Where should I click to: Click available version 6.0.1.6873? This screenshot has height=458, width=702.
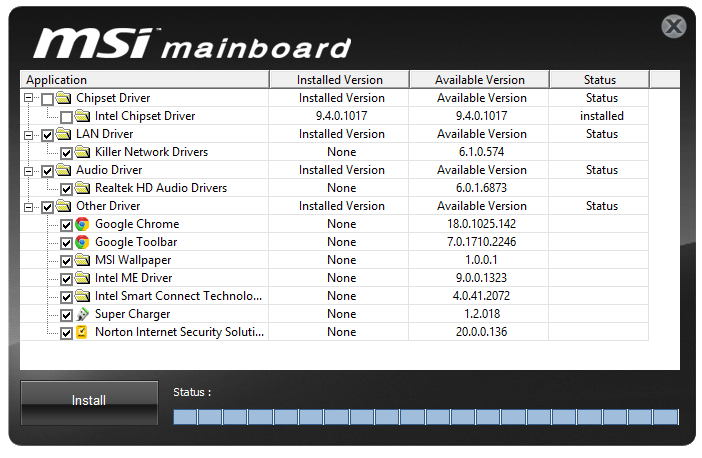click(481, 188)
